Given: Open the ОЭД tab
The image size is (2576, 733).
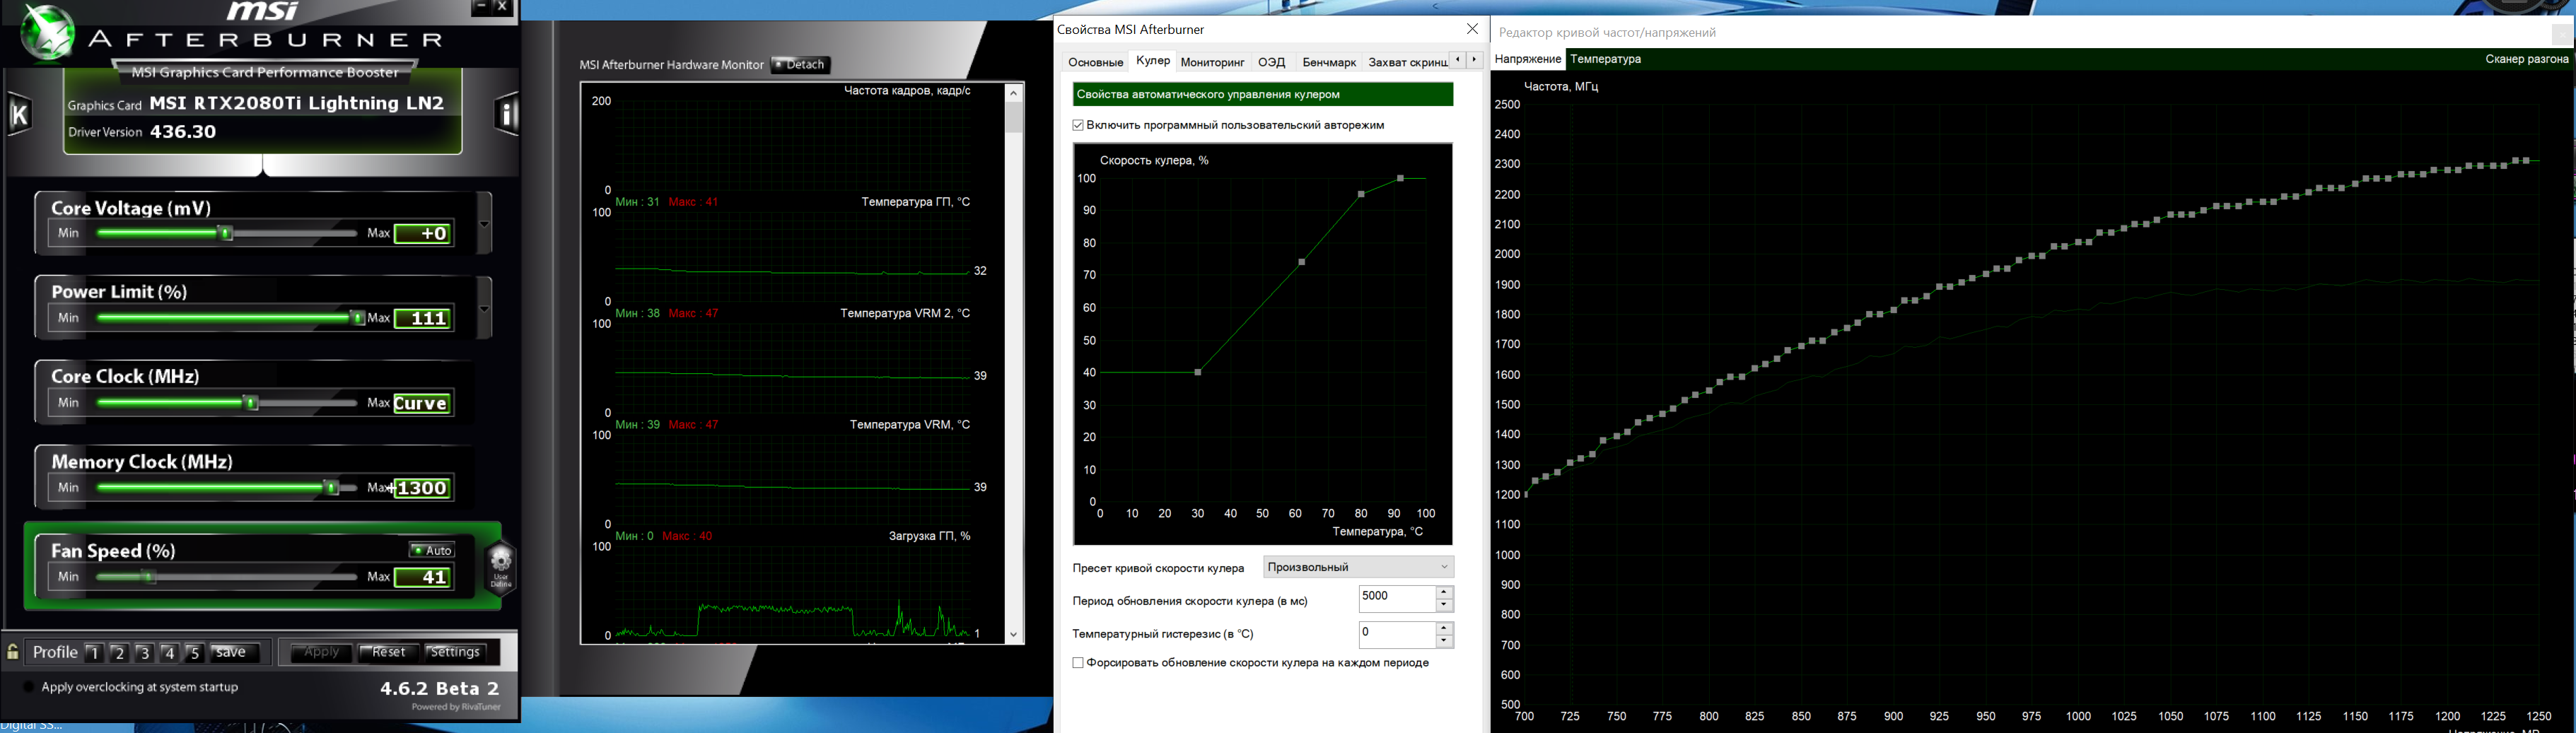Looking at the screenshot, I should coord(1271,62).
